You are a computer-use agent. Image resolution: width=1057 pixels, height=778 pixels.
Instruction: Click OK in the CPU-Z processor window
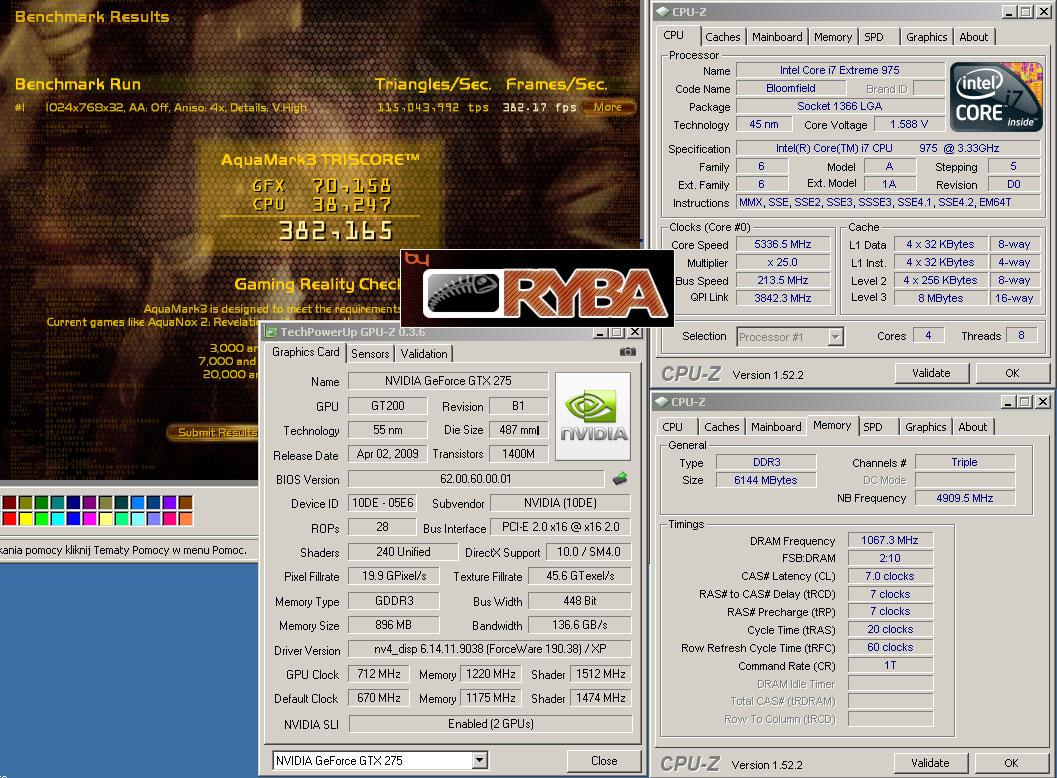click(x=1012, y=373)
